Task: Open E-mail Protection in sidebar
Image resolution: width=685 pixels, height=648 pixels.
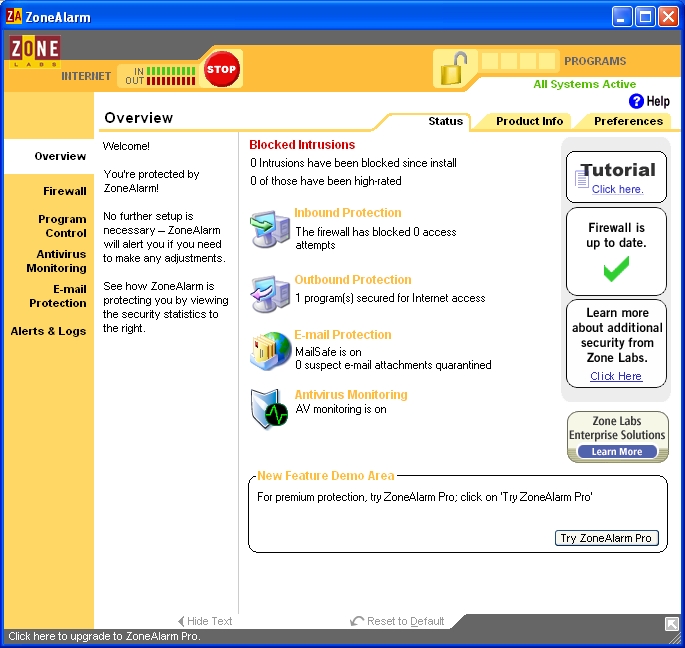Action: 58,296
